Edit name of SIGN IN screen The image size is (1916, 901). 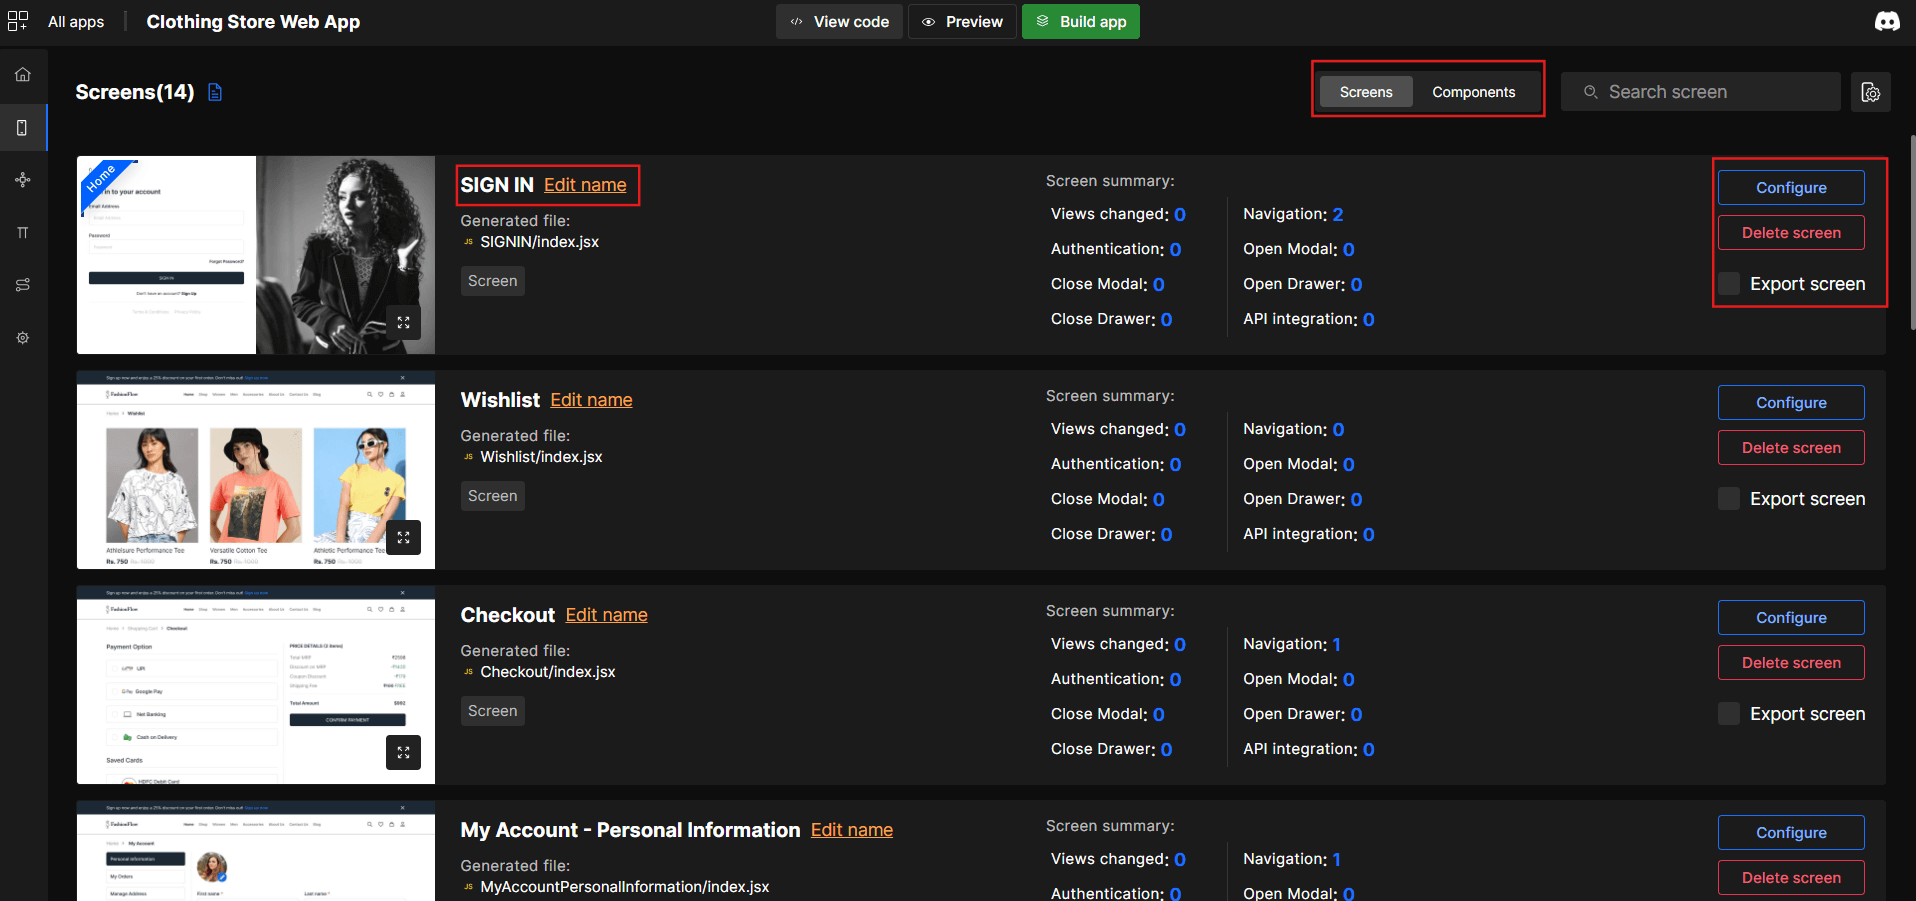(x=585, y=185)
